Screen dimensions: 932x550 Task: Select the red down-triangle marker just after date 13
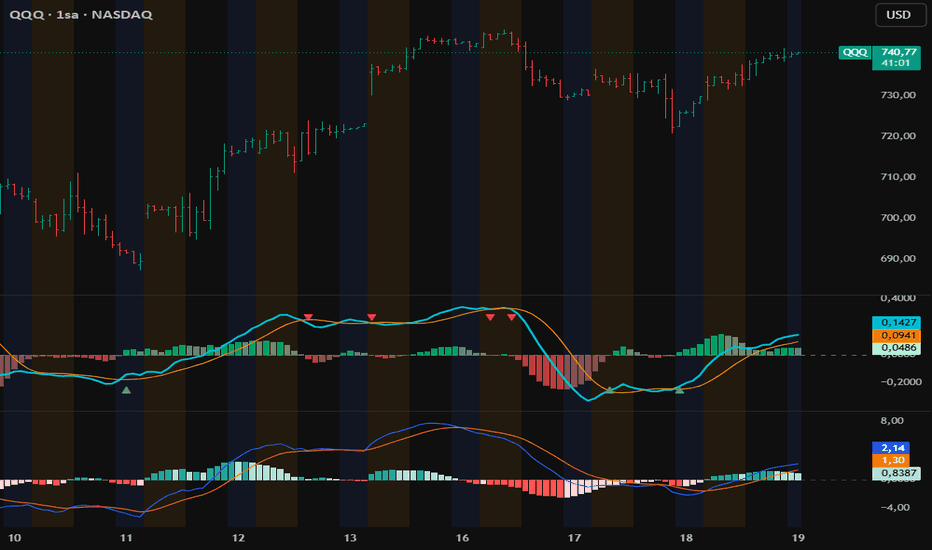pyautogui.click(x=371, y=317)
